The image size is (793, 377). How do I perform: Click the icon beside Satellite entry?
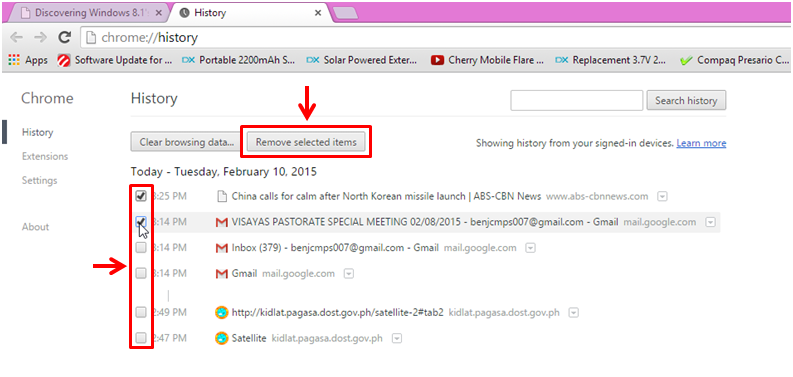point(221,338)
